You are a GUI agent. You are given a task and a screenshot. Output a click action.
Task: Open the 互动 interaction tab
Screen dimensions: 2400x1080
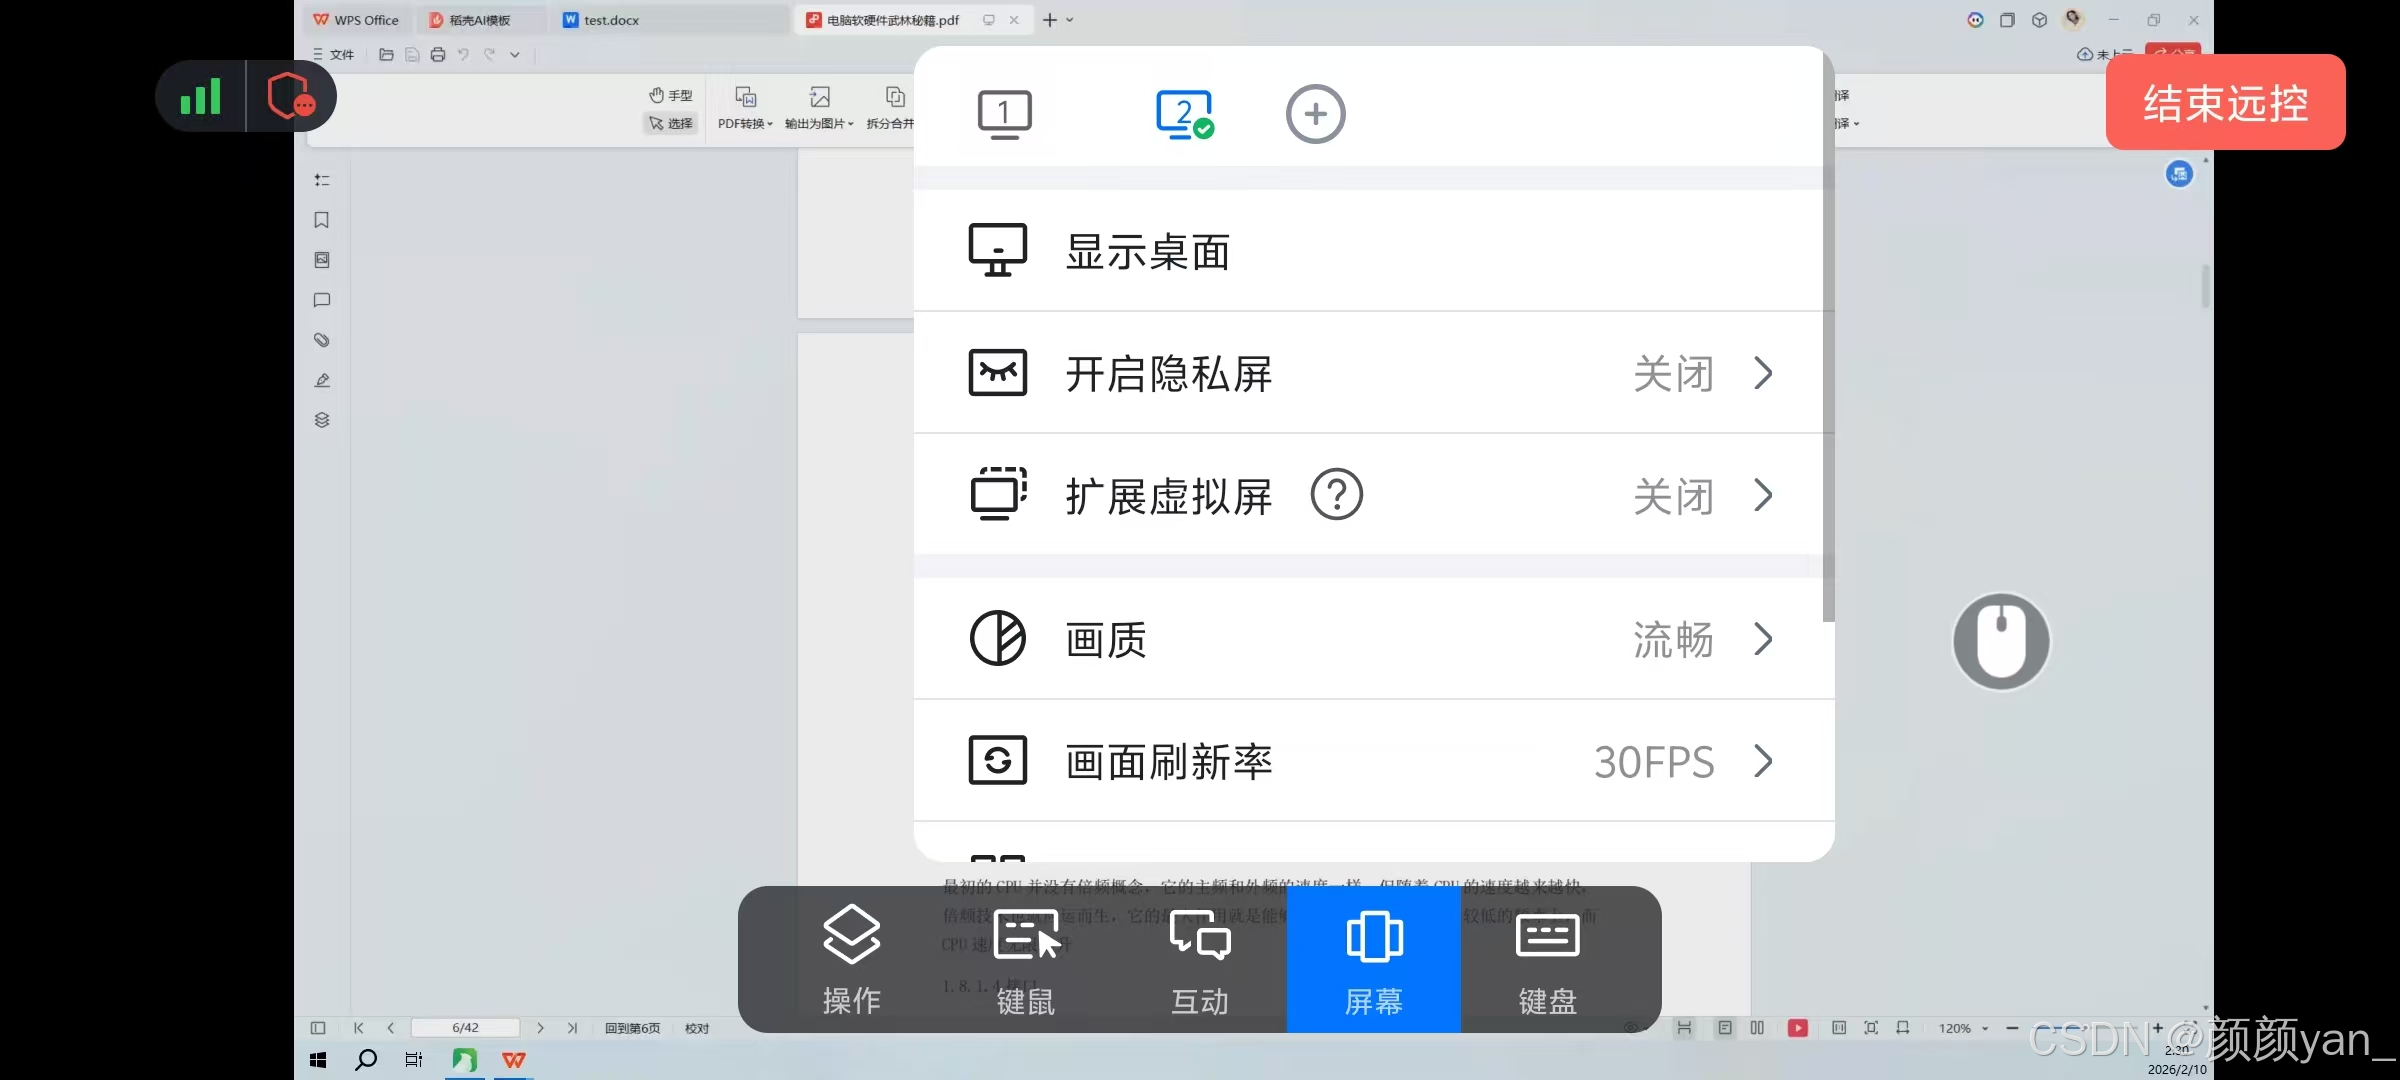(x=1199, y=959)
